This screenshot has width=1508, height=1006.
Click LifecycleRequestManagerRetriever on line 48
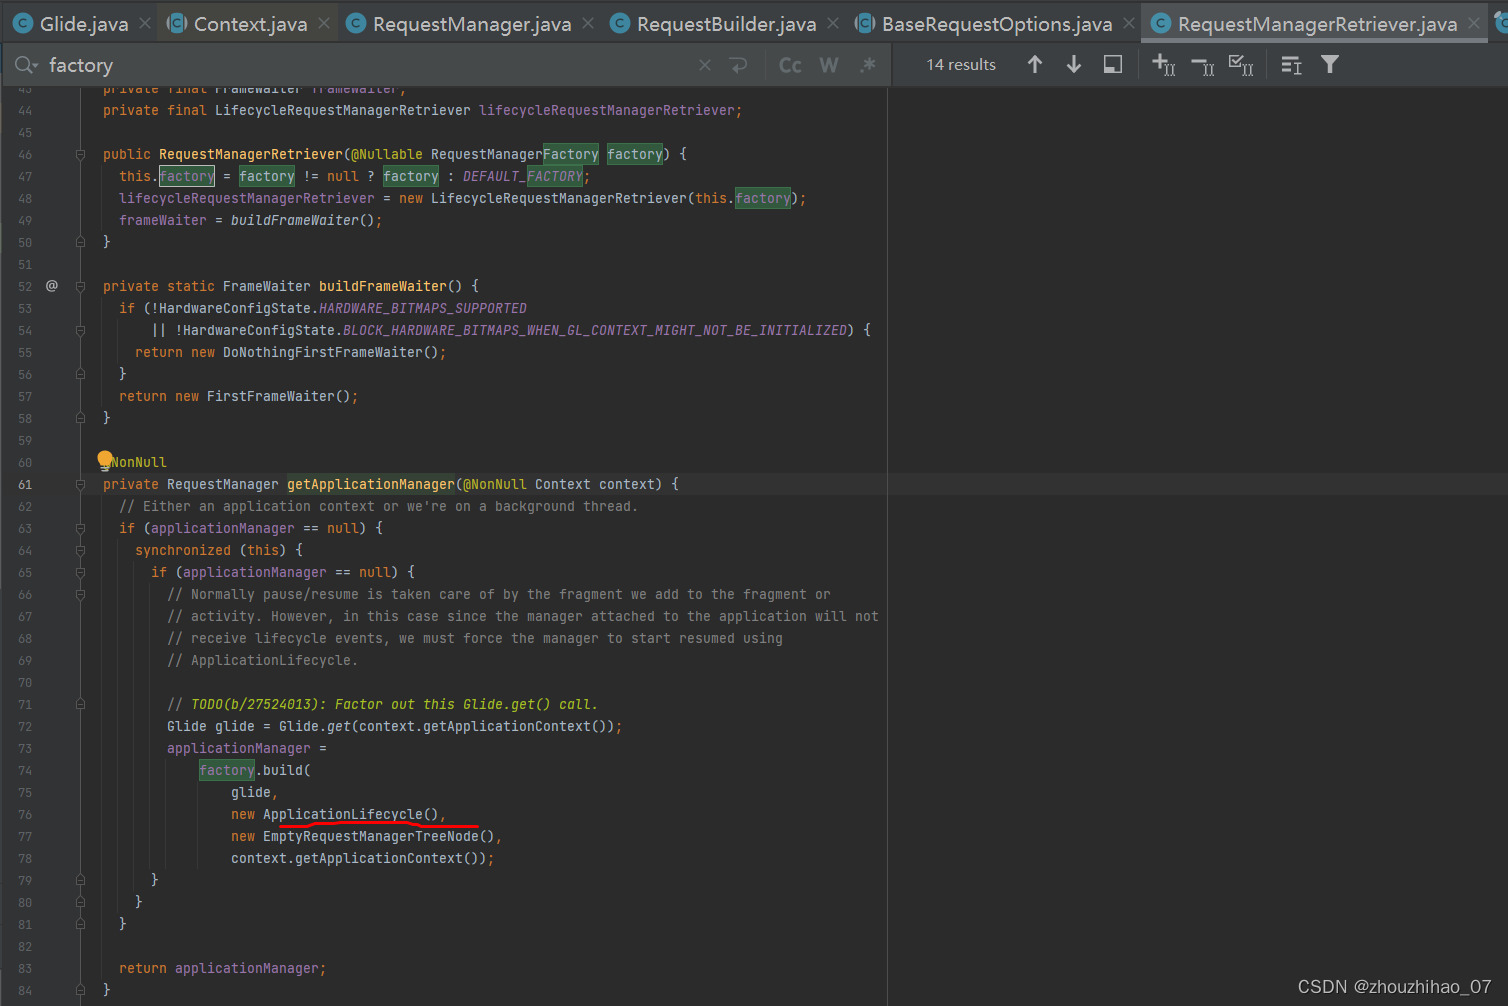(x=559, y=198)
